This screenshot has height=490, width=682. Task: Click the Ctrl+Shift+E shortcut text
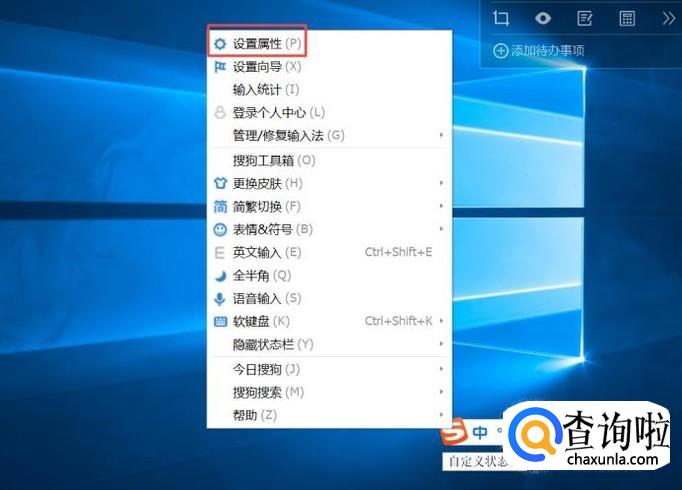(x=398, y=252)
